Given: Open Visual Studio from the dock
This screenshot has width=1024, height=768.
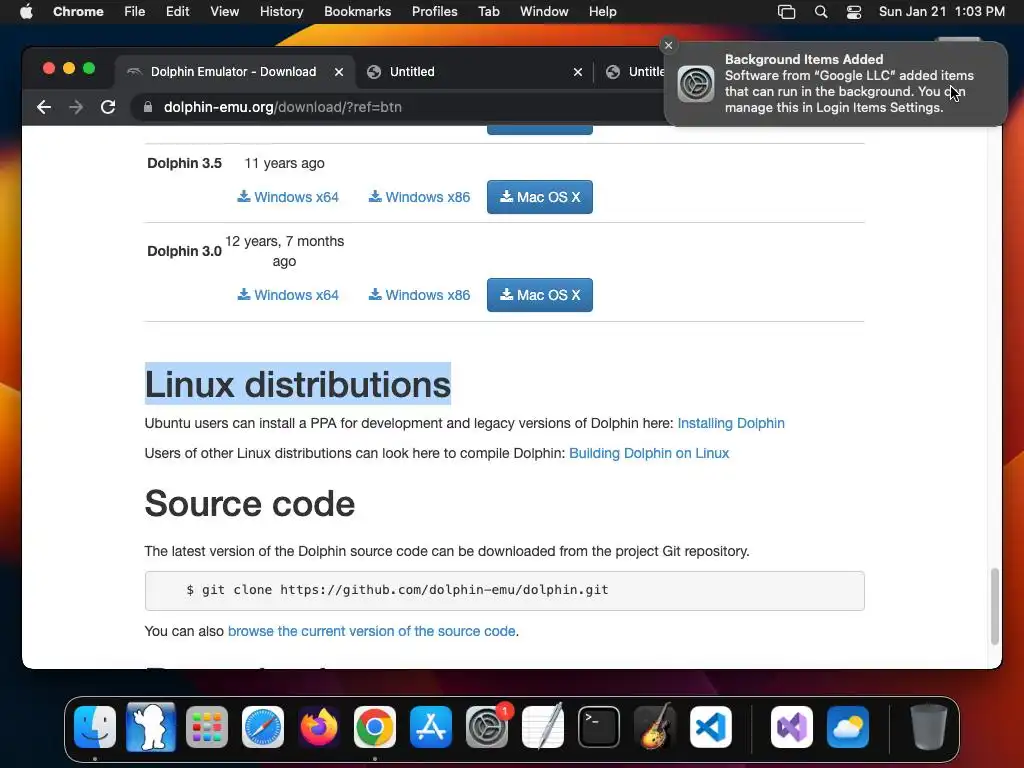Looking at the screenshot, I should point(792,727).
